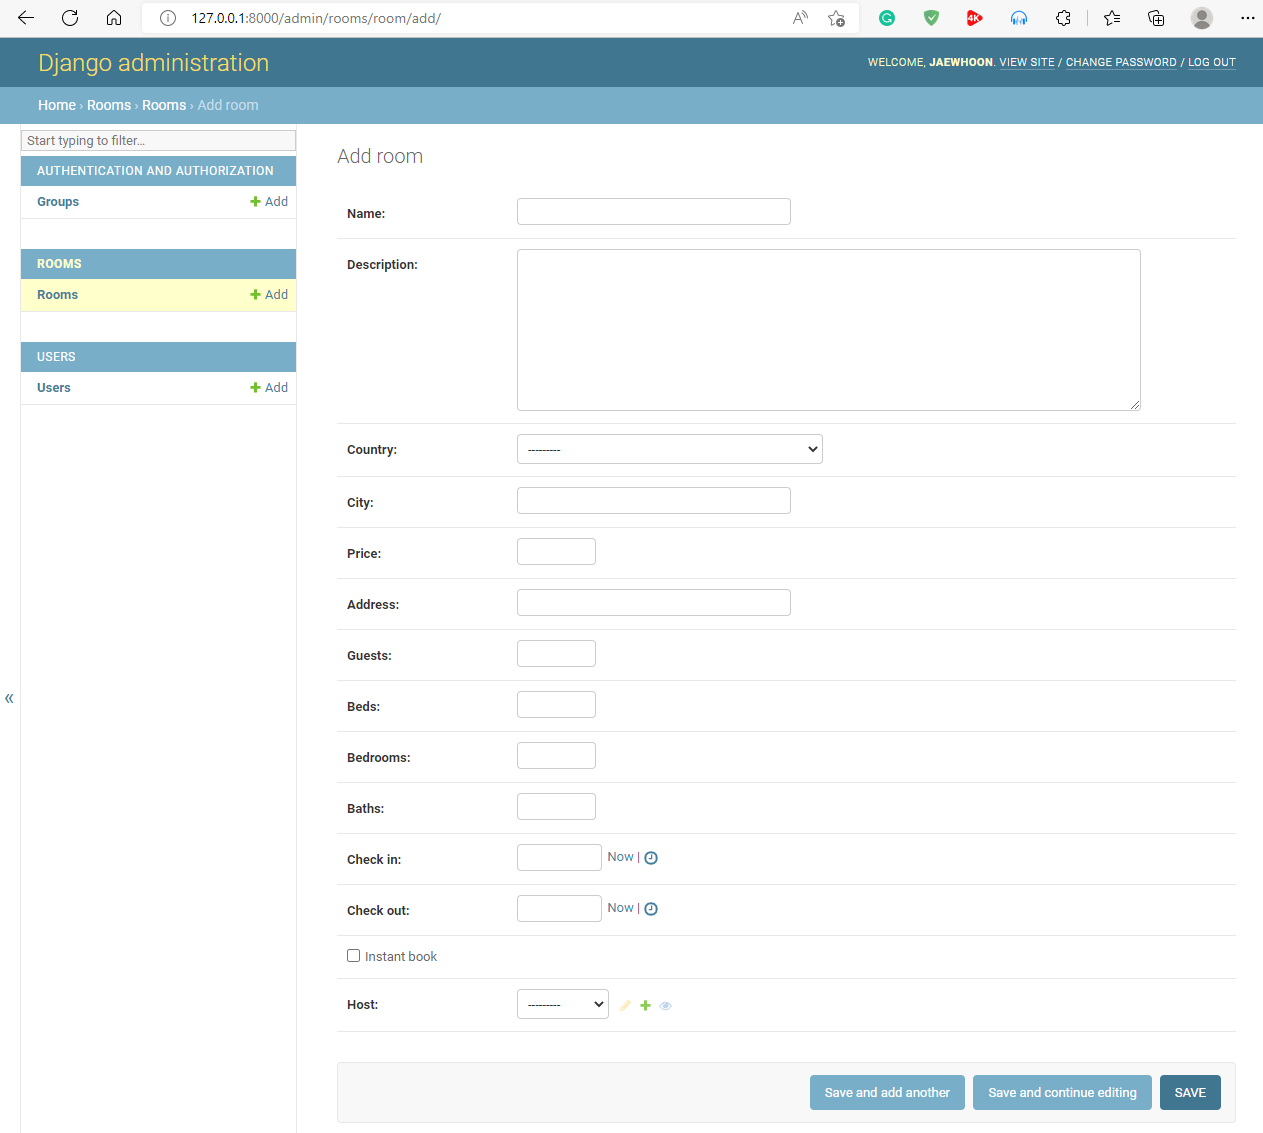Click the Home breadcrumb link
Screen dimensions: 1263x1133
point(57,105)
